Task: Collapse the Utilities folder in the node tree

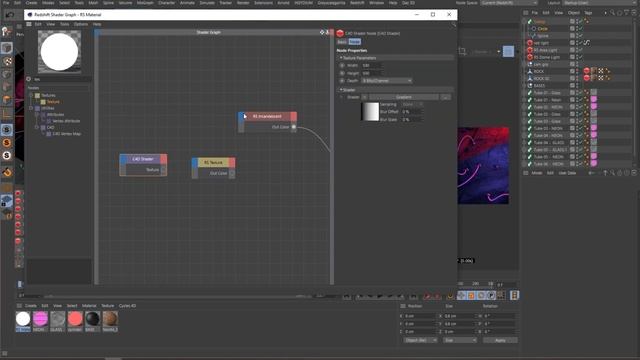Action: pyautogui.click(x=31, y=108)
